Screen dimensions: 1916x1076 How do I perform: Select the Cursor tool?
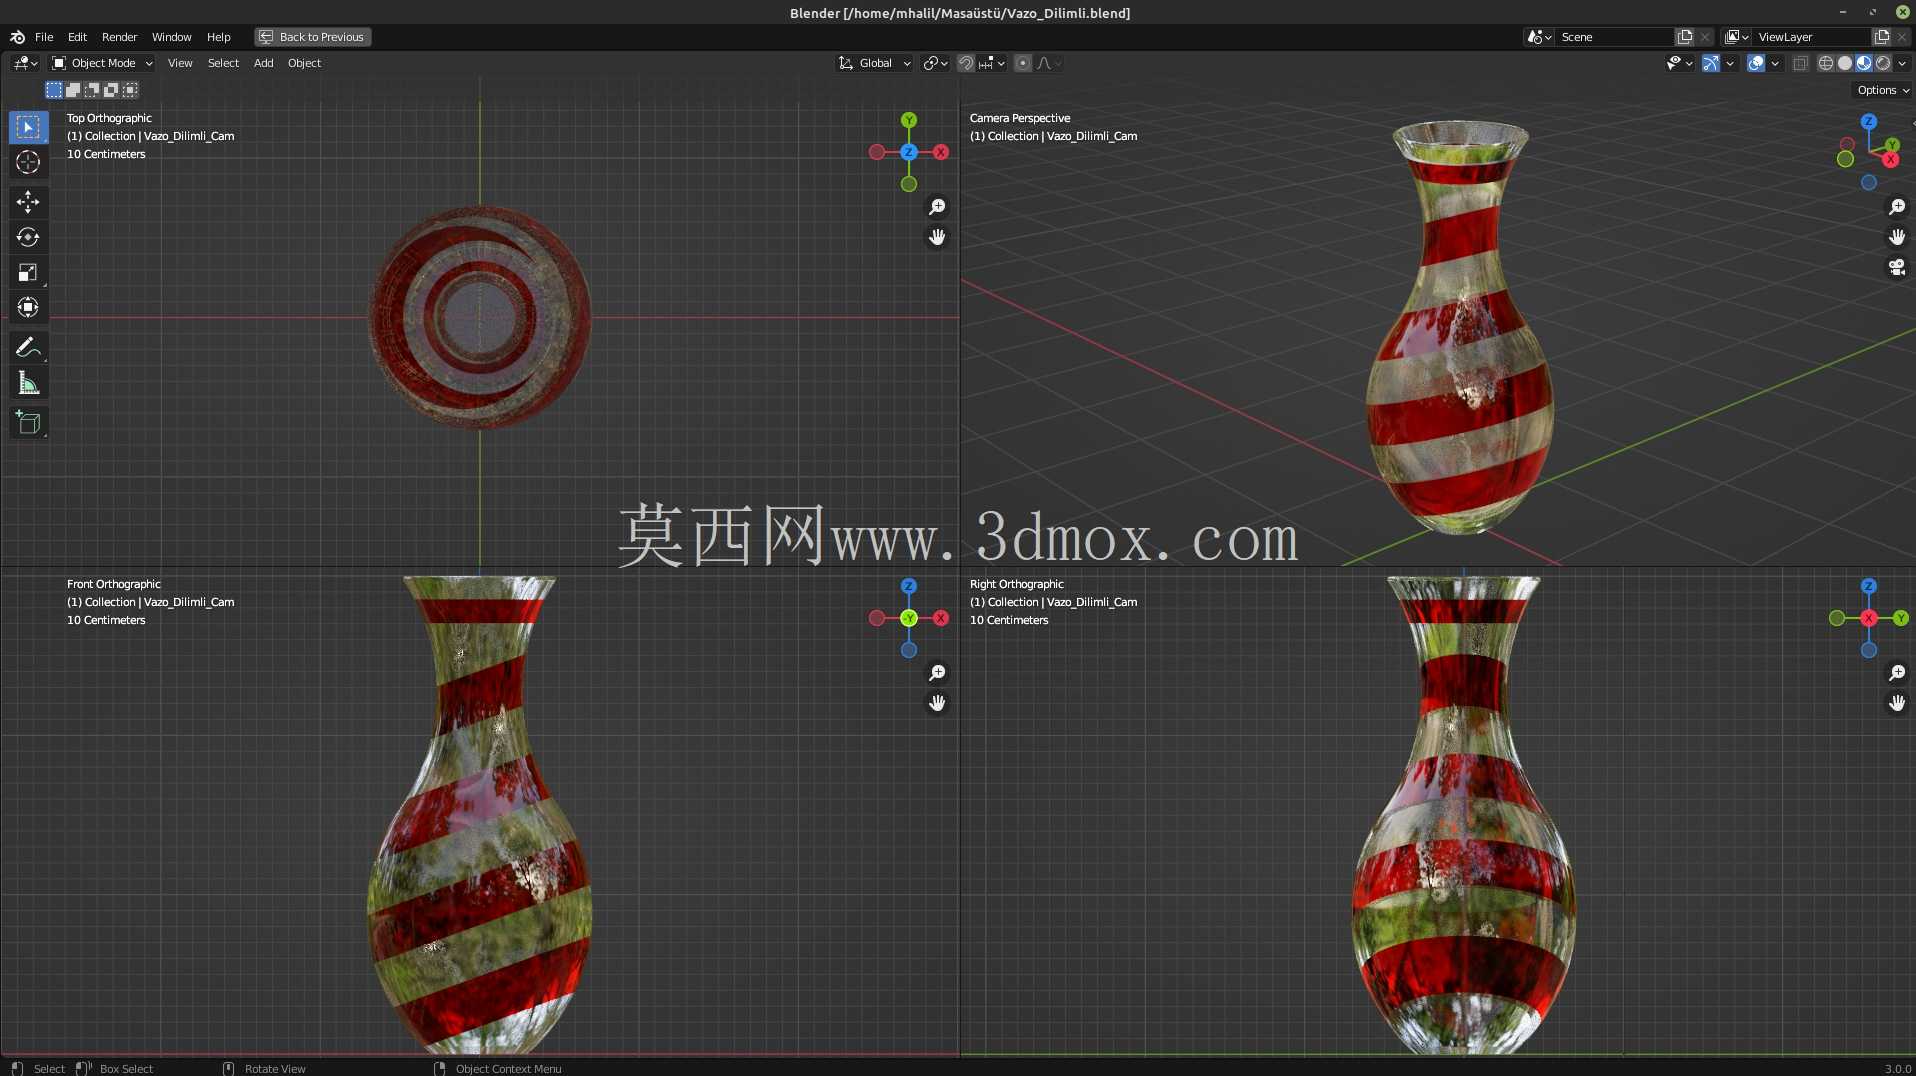(28, 162)
